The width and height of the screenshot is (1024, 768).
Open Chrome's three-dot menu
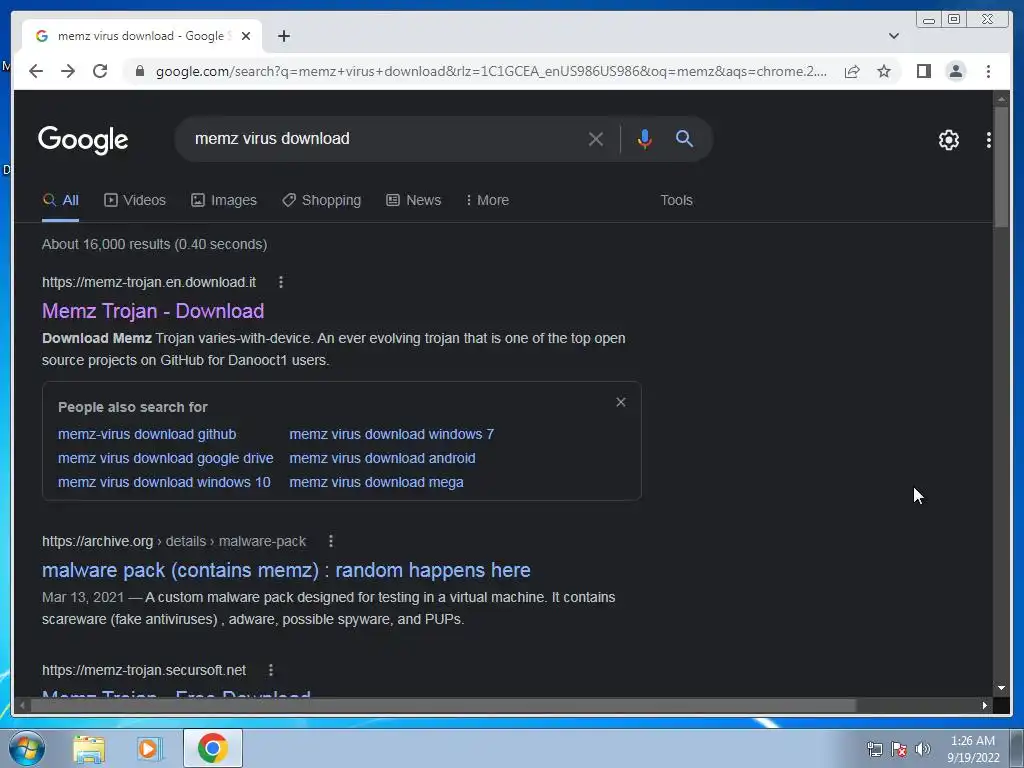988,71
